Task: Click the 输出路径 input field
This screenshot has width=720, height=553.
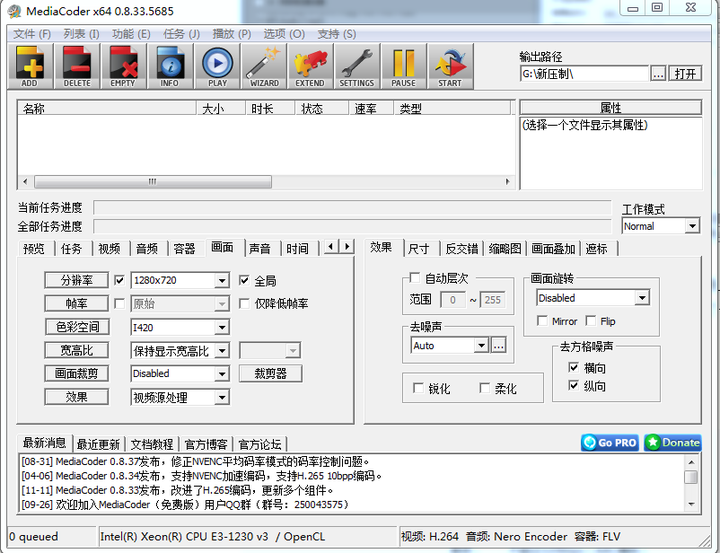Action: (x=584, y=73)
